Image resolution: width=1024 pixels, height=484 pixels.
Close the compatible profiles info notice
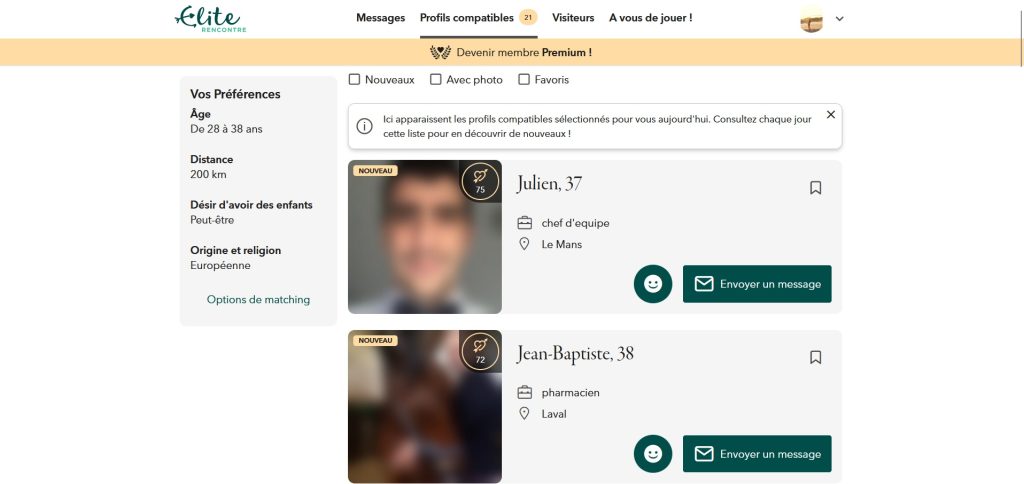click(x=830, y=115)
